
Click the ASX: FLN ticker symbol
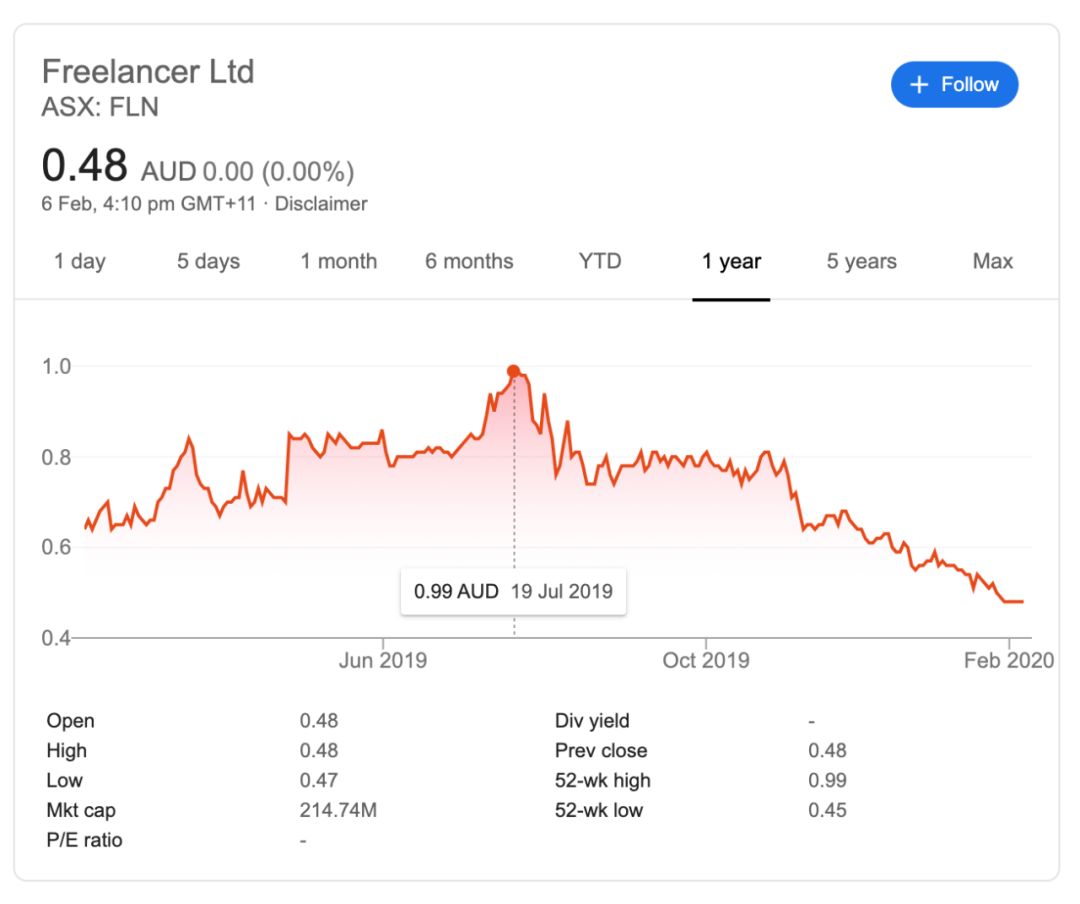pyautogui.click(x=100, y=106)
